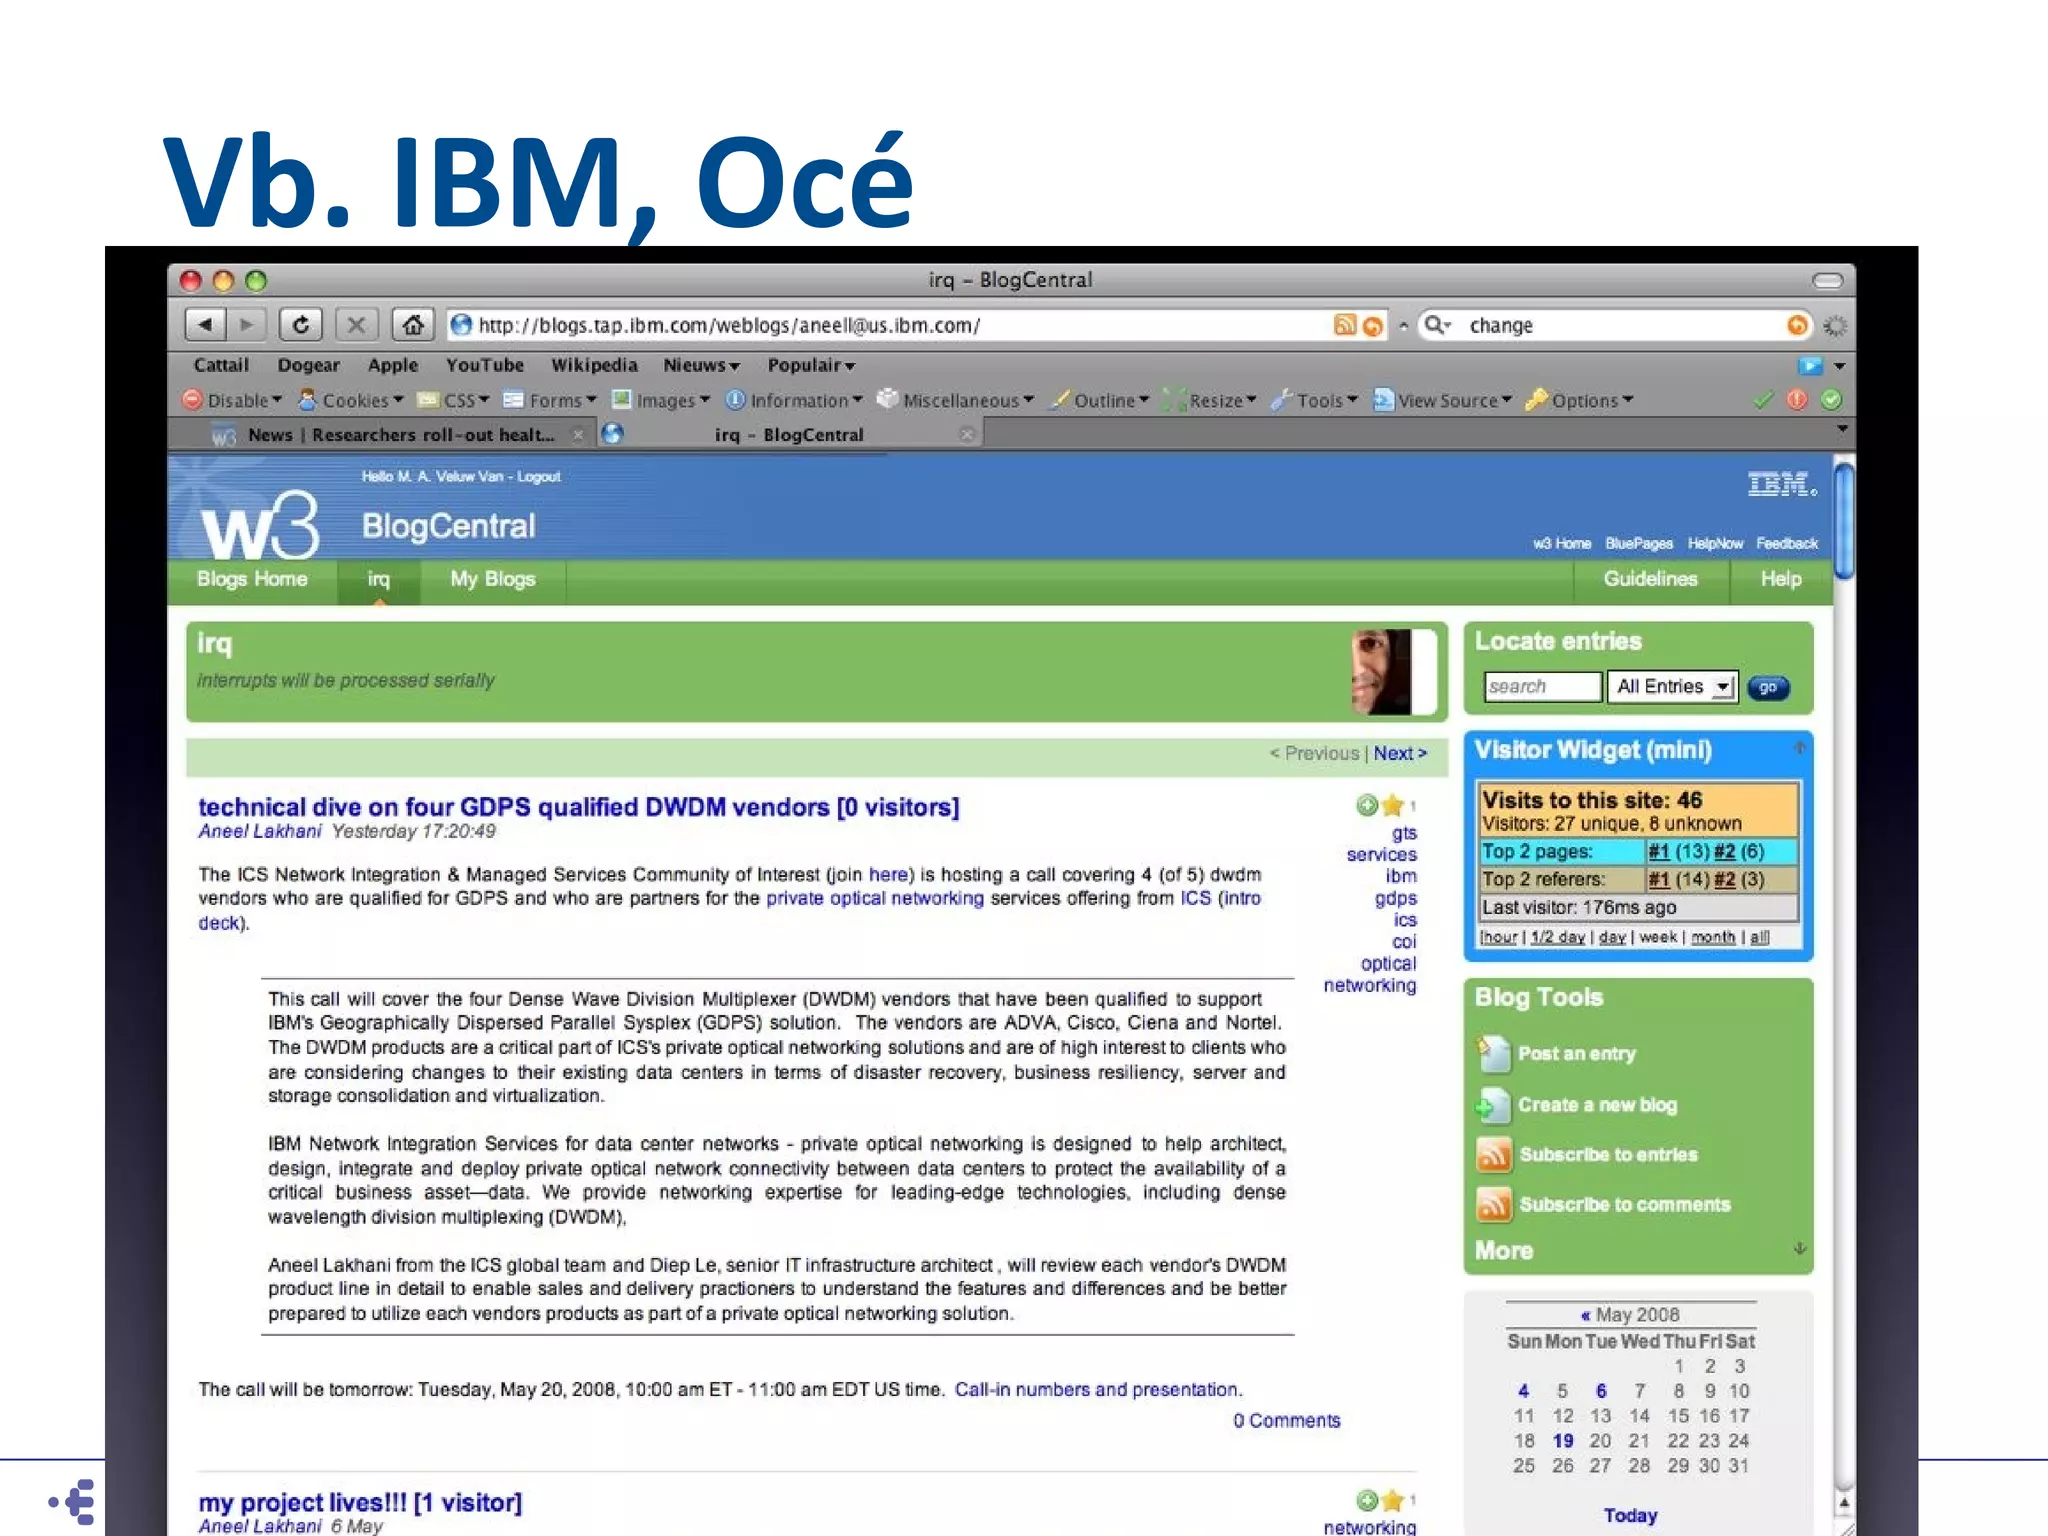Click the red error indicator in developer toolbar
This screenshot has height=1536, width=2048.
[1797, 400]
